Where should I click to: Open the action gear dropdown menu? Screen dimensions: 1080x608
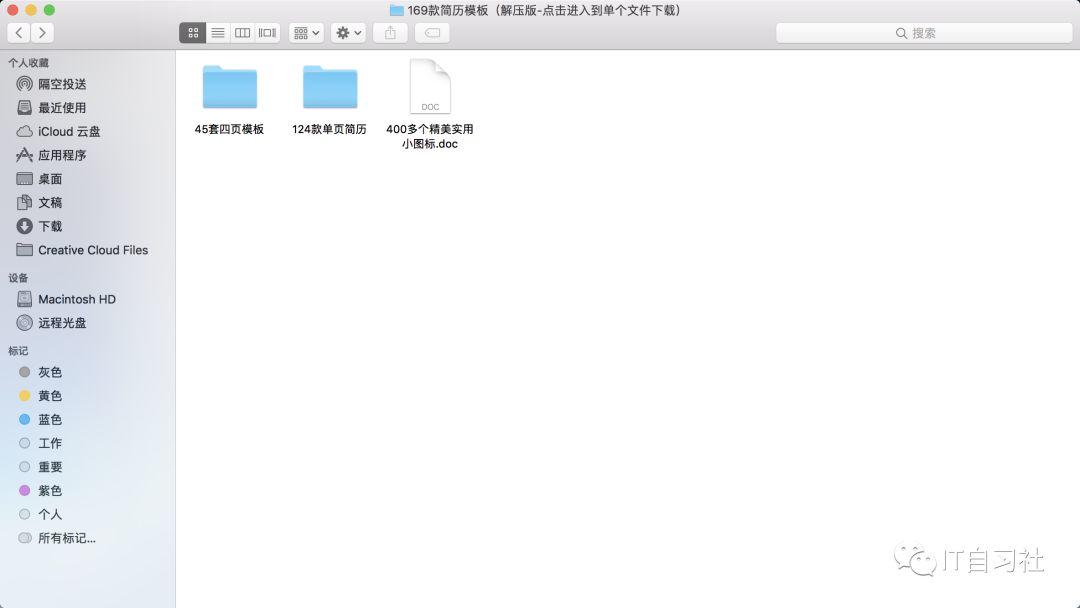[347, 32]
